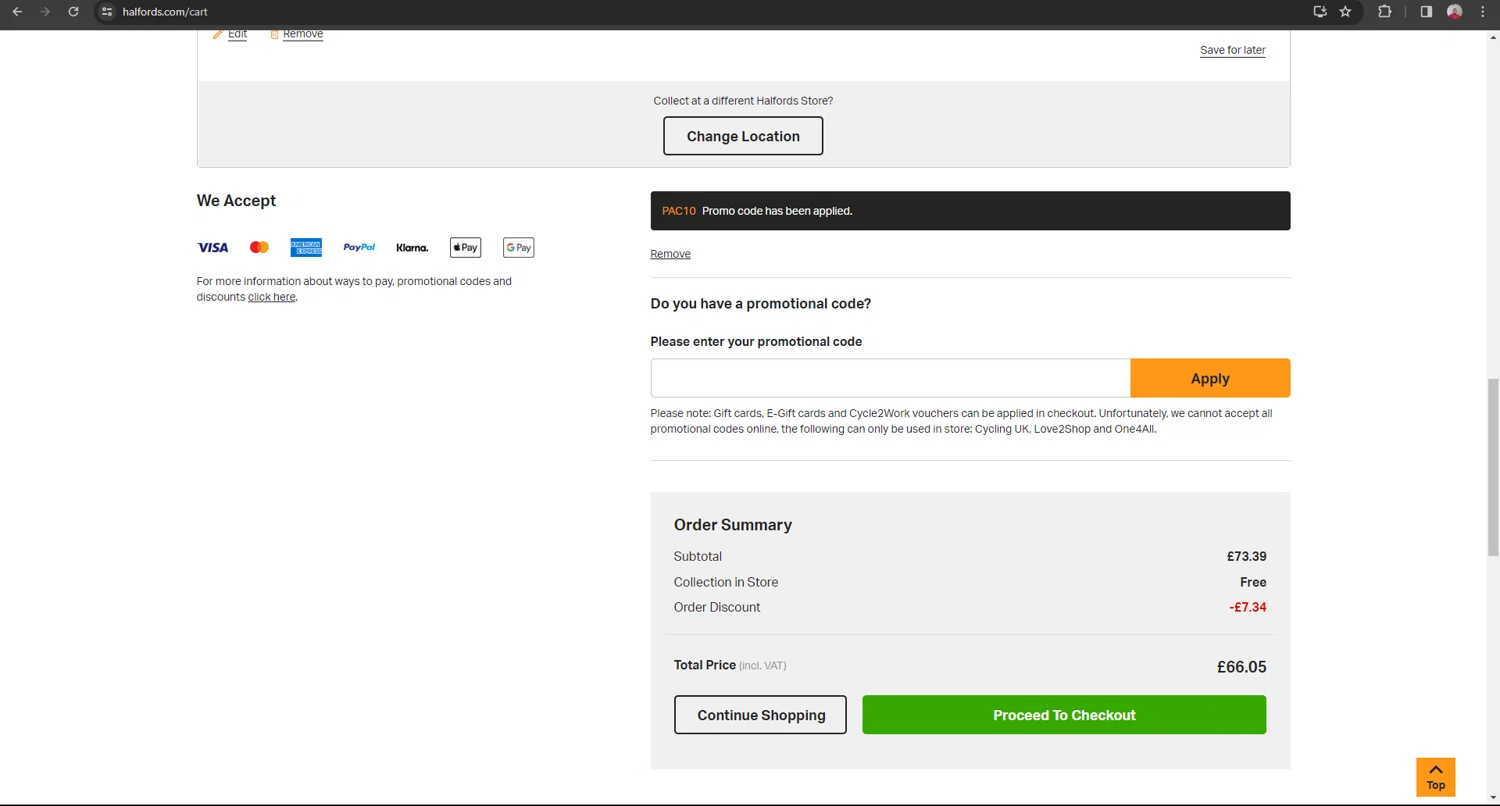The width and height of the screenshot is (1500, 806).
Task: Click the Klarna payment logo
Action: point(412,247)
